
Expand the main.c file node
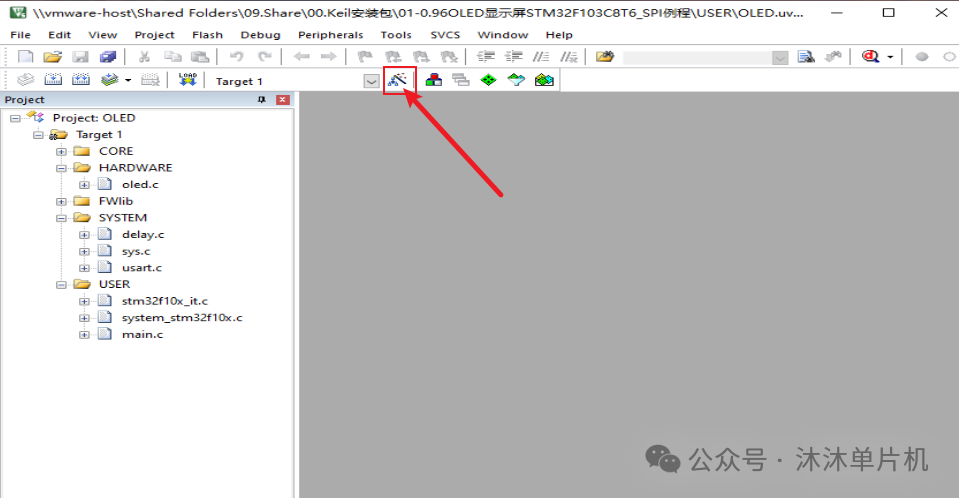[x=84, y=335]
